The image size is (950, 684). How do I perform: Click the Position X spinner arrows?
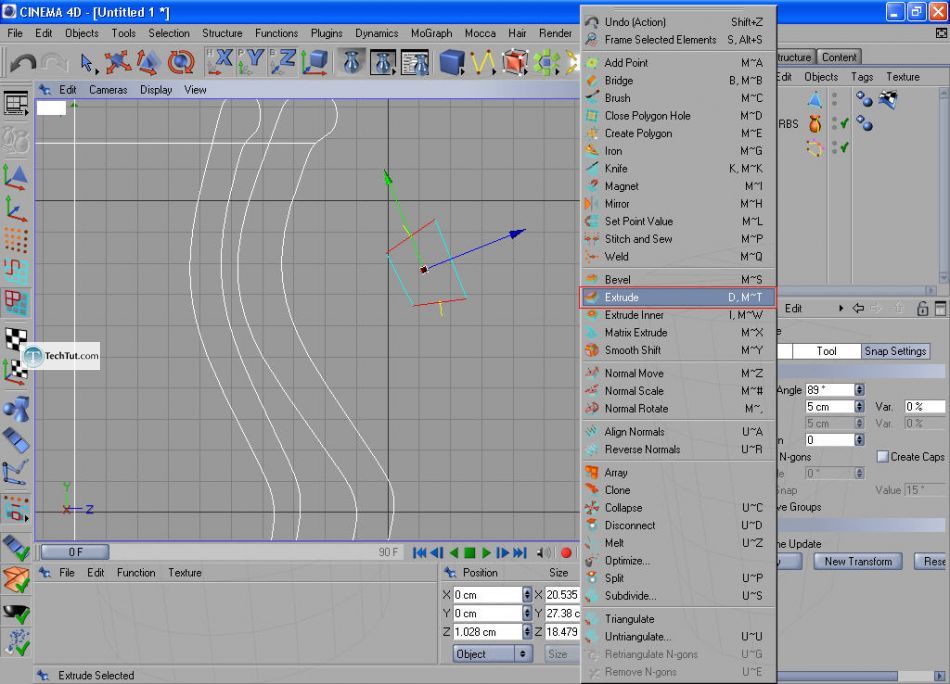[526, 594]
